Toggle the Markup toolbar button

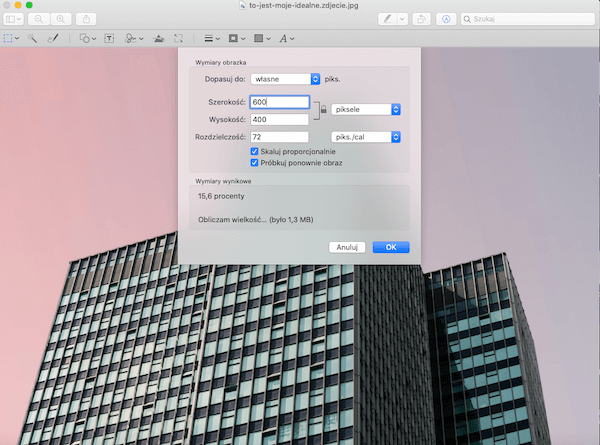pyautogui.click(x=446, y=18)
